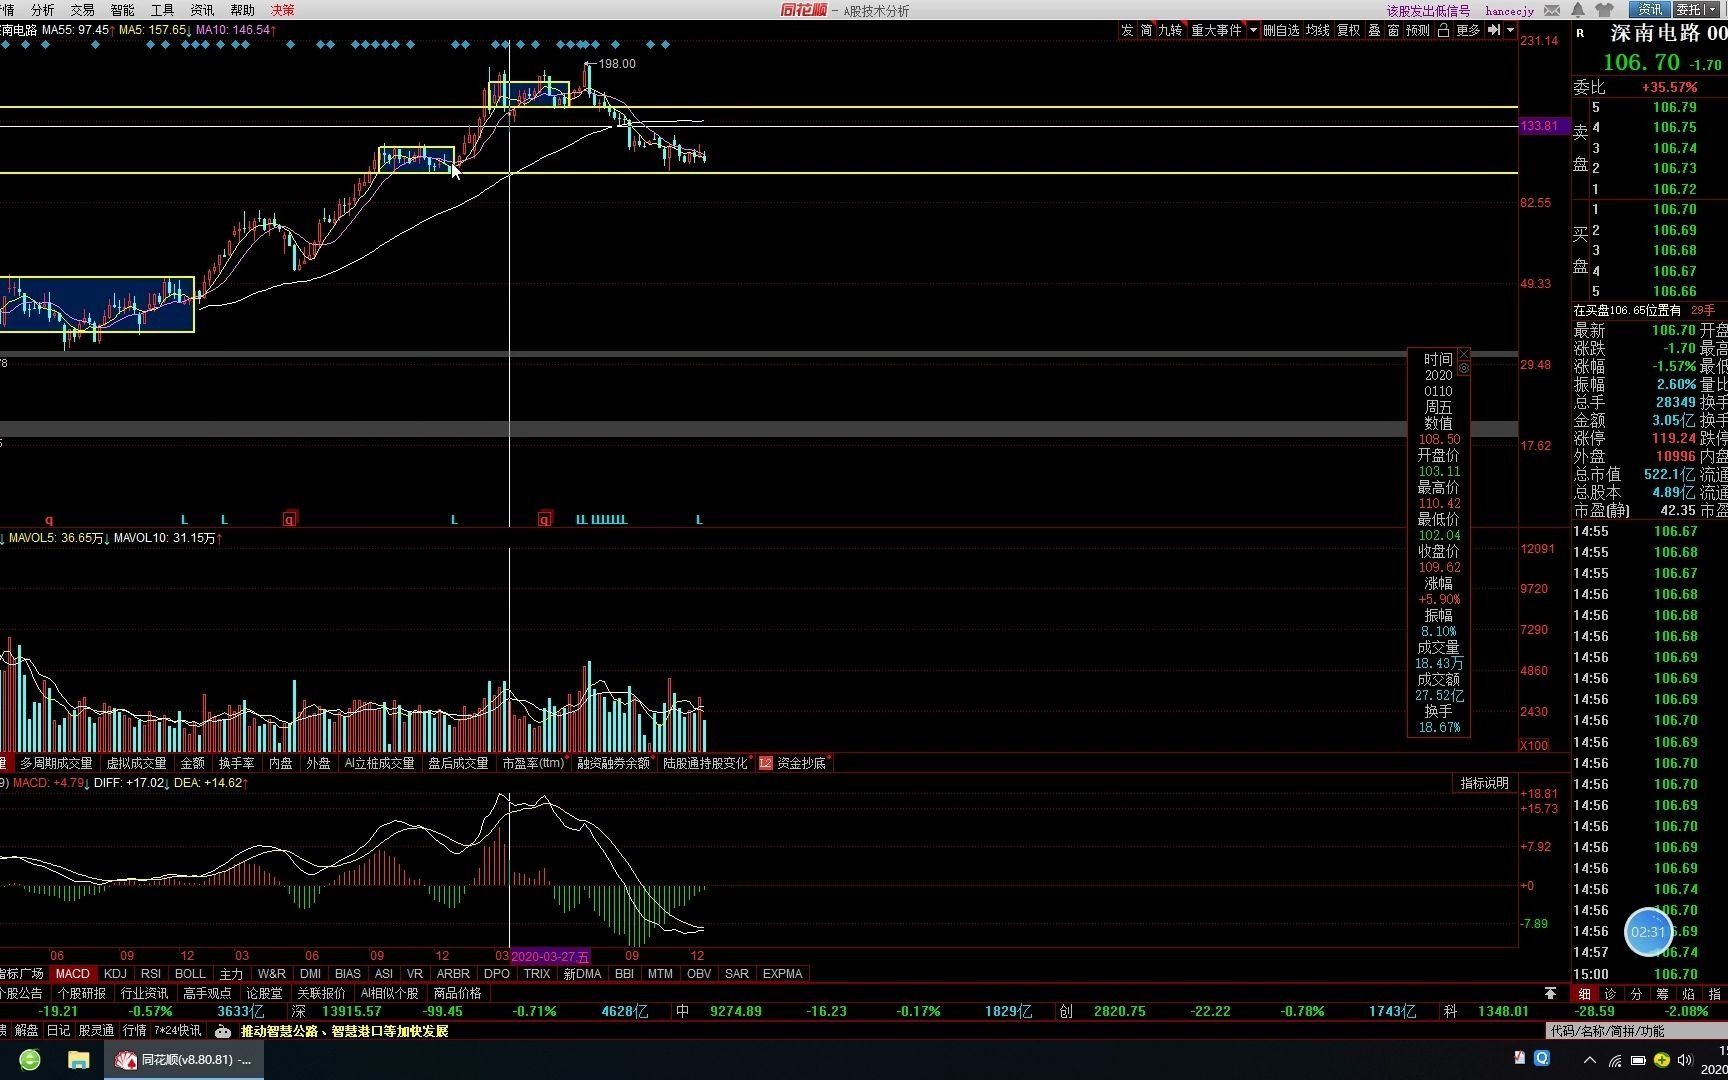
Task: Click the blue Q icon in tray
Action: point(1542,1058)
